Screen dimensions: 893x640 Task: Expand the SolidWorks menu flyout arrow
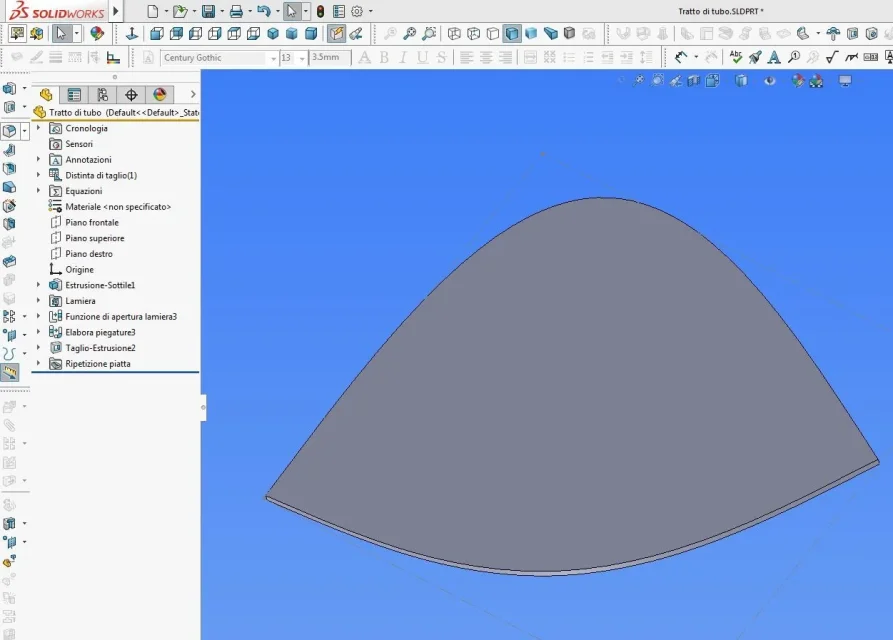tap(116, 11)
